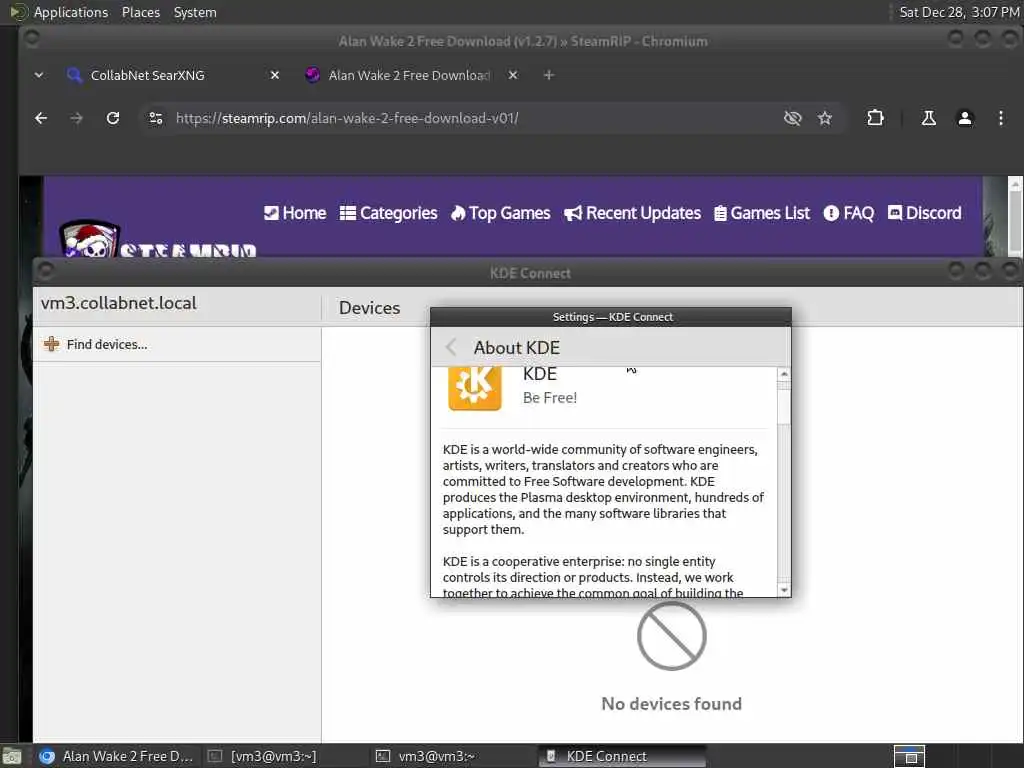The width and height of the screenshot is (1024, 768).
Task: Click vm3.collabnet.local device name
Action: [118, 303]
